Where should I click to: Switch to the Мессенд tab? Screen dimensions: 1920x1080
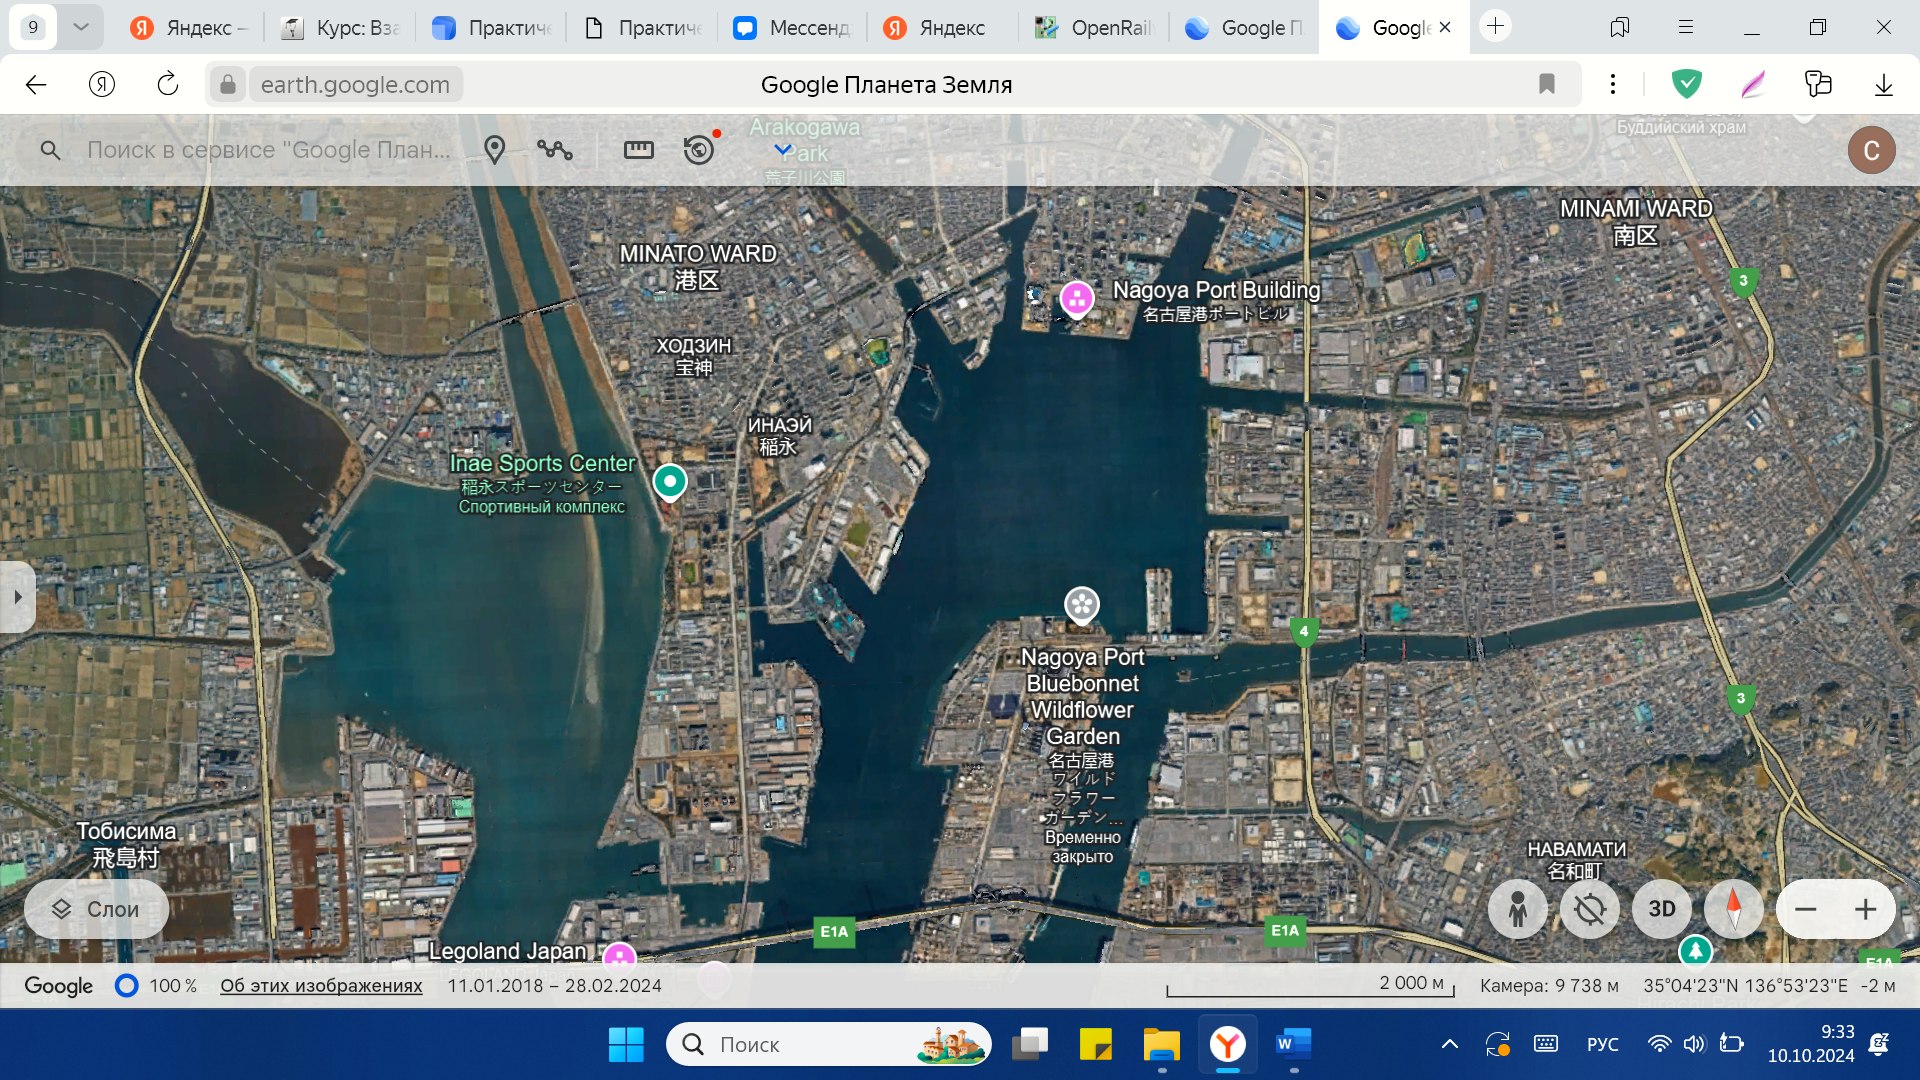(x=791, y=28)
